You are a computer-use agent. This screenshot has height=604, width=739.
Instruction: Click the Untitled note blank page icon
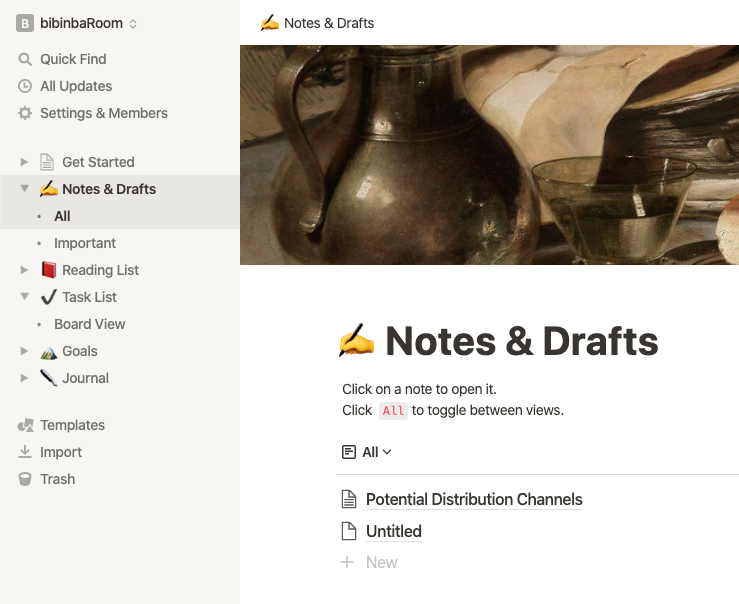point(349,531)
